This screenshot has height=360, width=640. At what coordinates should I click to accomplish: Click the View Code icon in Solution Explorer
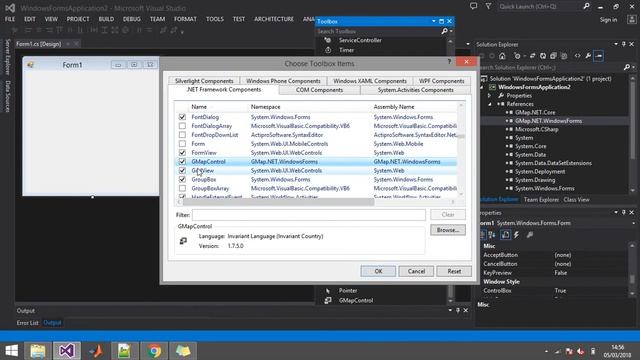click(577, 56)
